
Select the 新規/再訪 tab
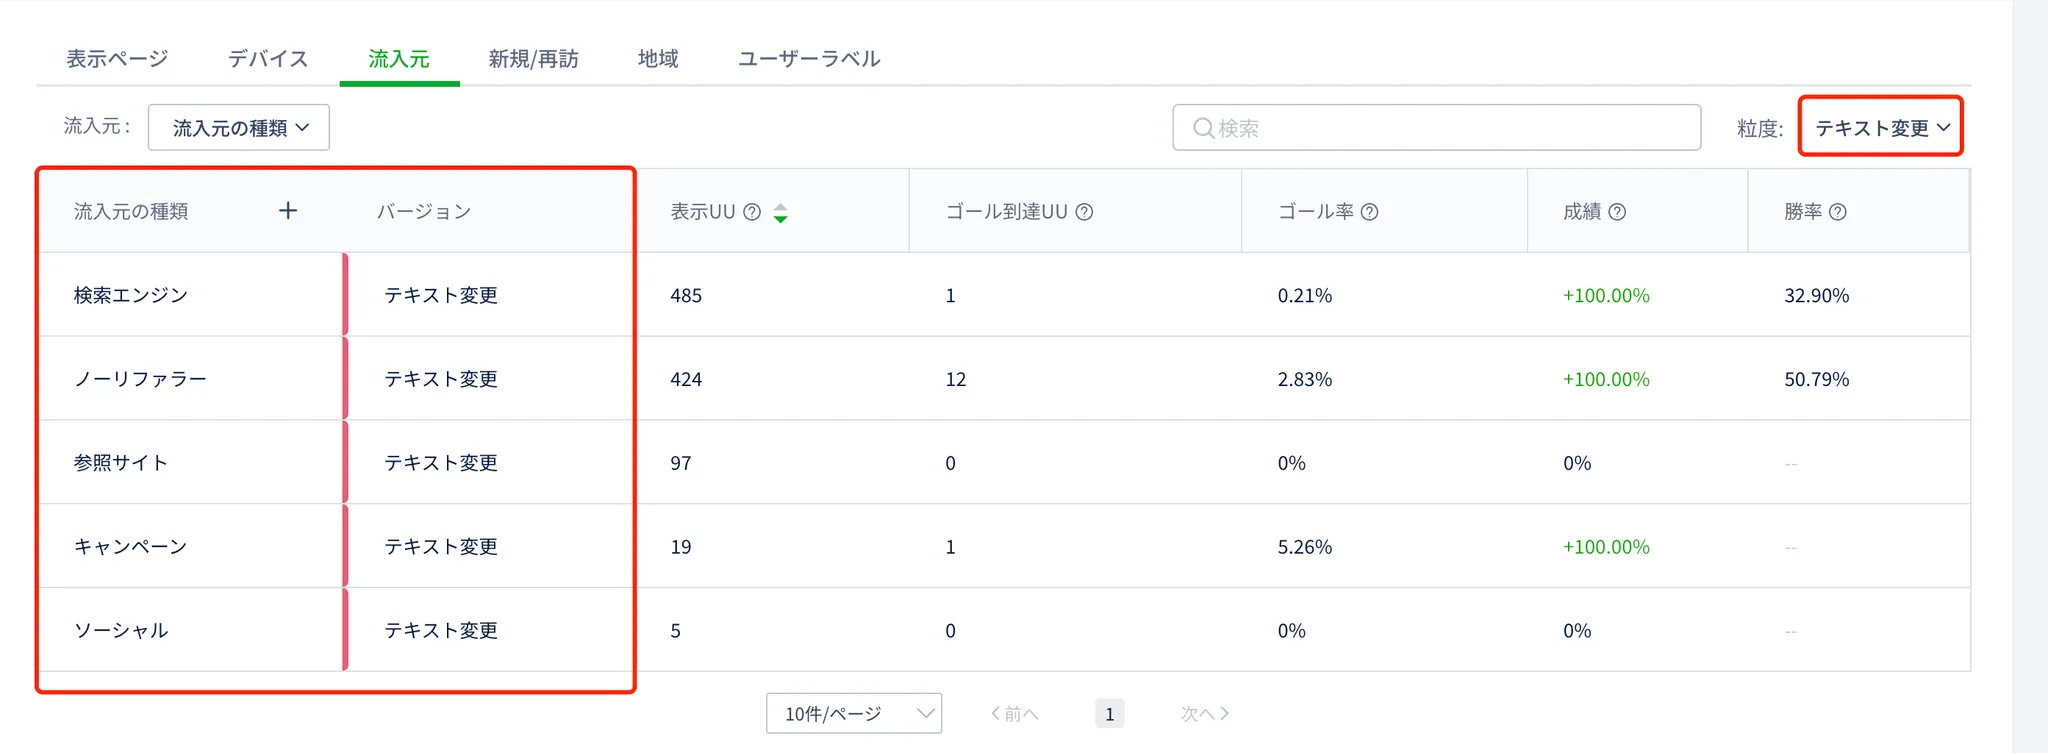tap(533, 59)
